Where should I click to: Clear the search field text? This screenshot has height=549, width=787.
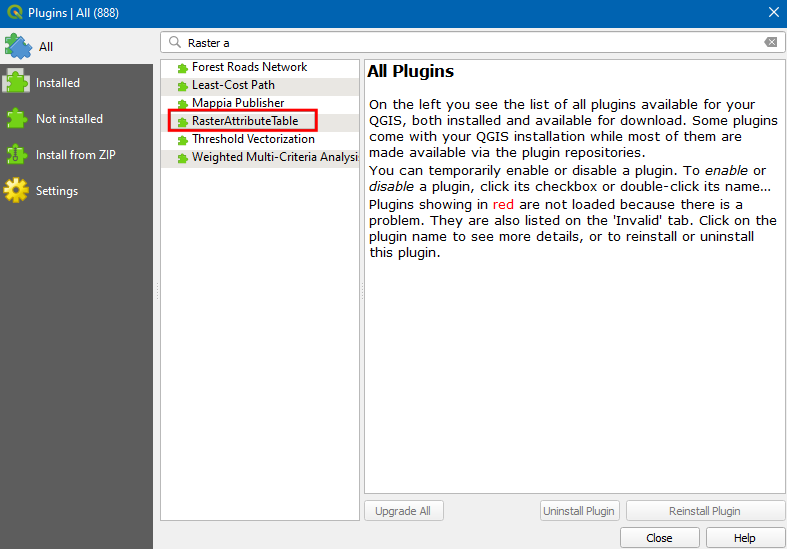coord(770,43)
